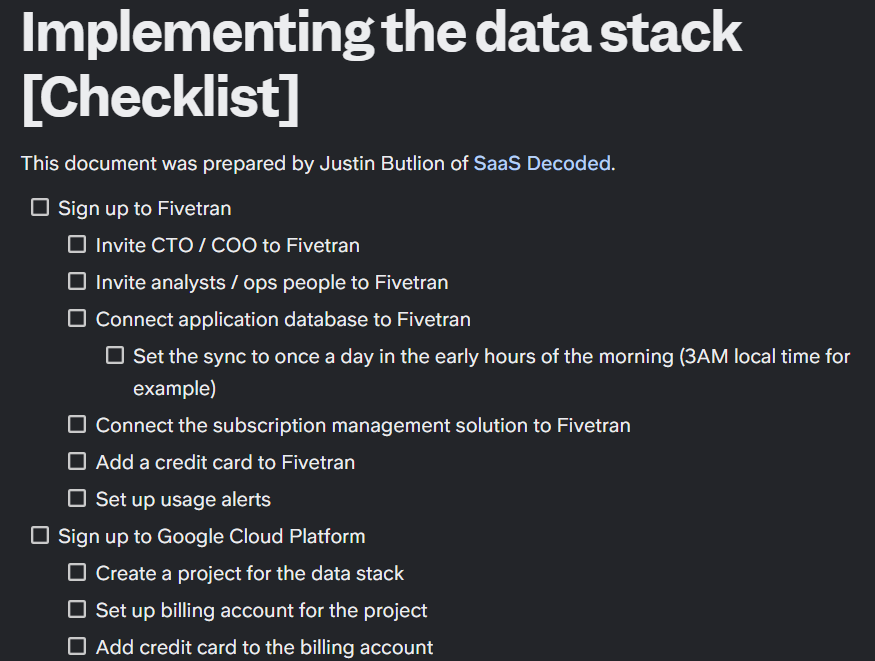The height and width of the screenshot is (661, 875).
Task: Check 'Set up billing account for the project' checkbox
Action: (77, 609)
